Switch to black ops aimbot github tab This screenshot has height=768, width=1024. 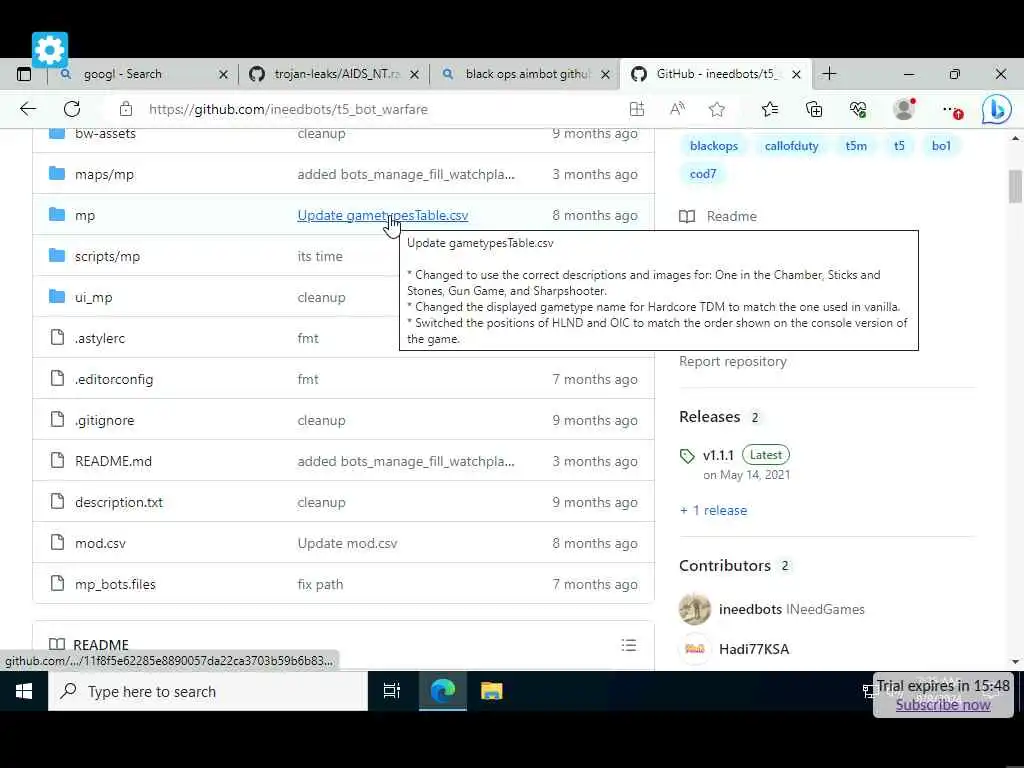(526, 74)
